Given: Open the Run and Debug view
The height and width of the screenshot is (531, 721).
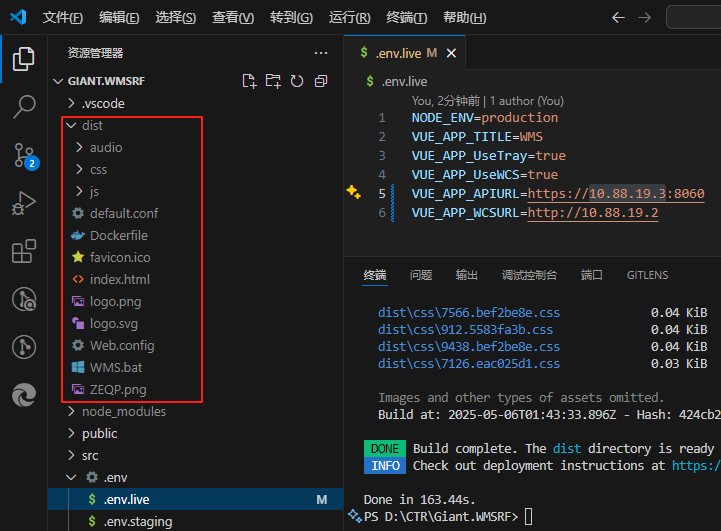Looking at the screenshot, I should [23, 203].
